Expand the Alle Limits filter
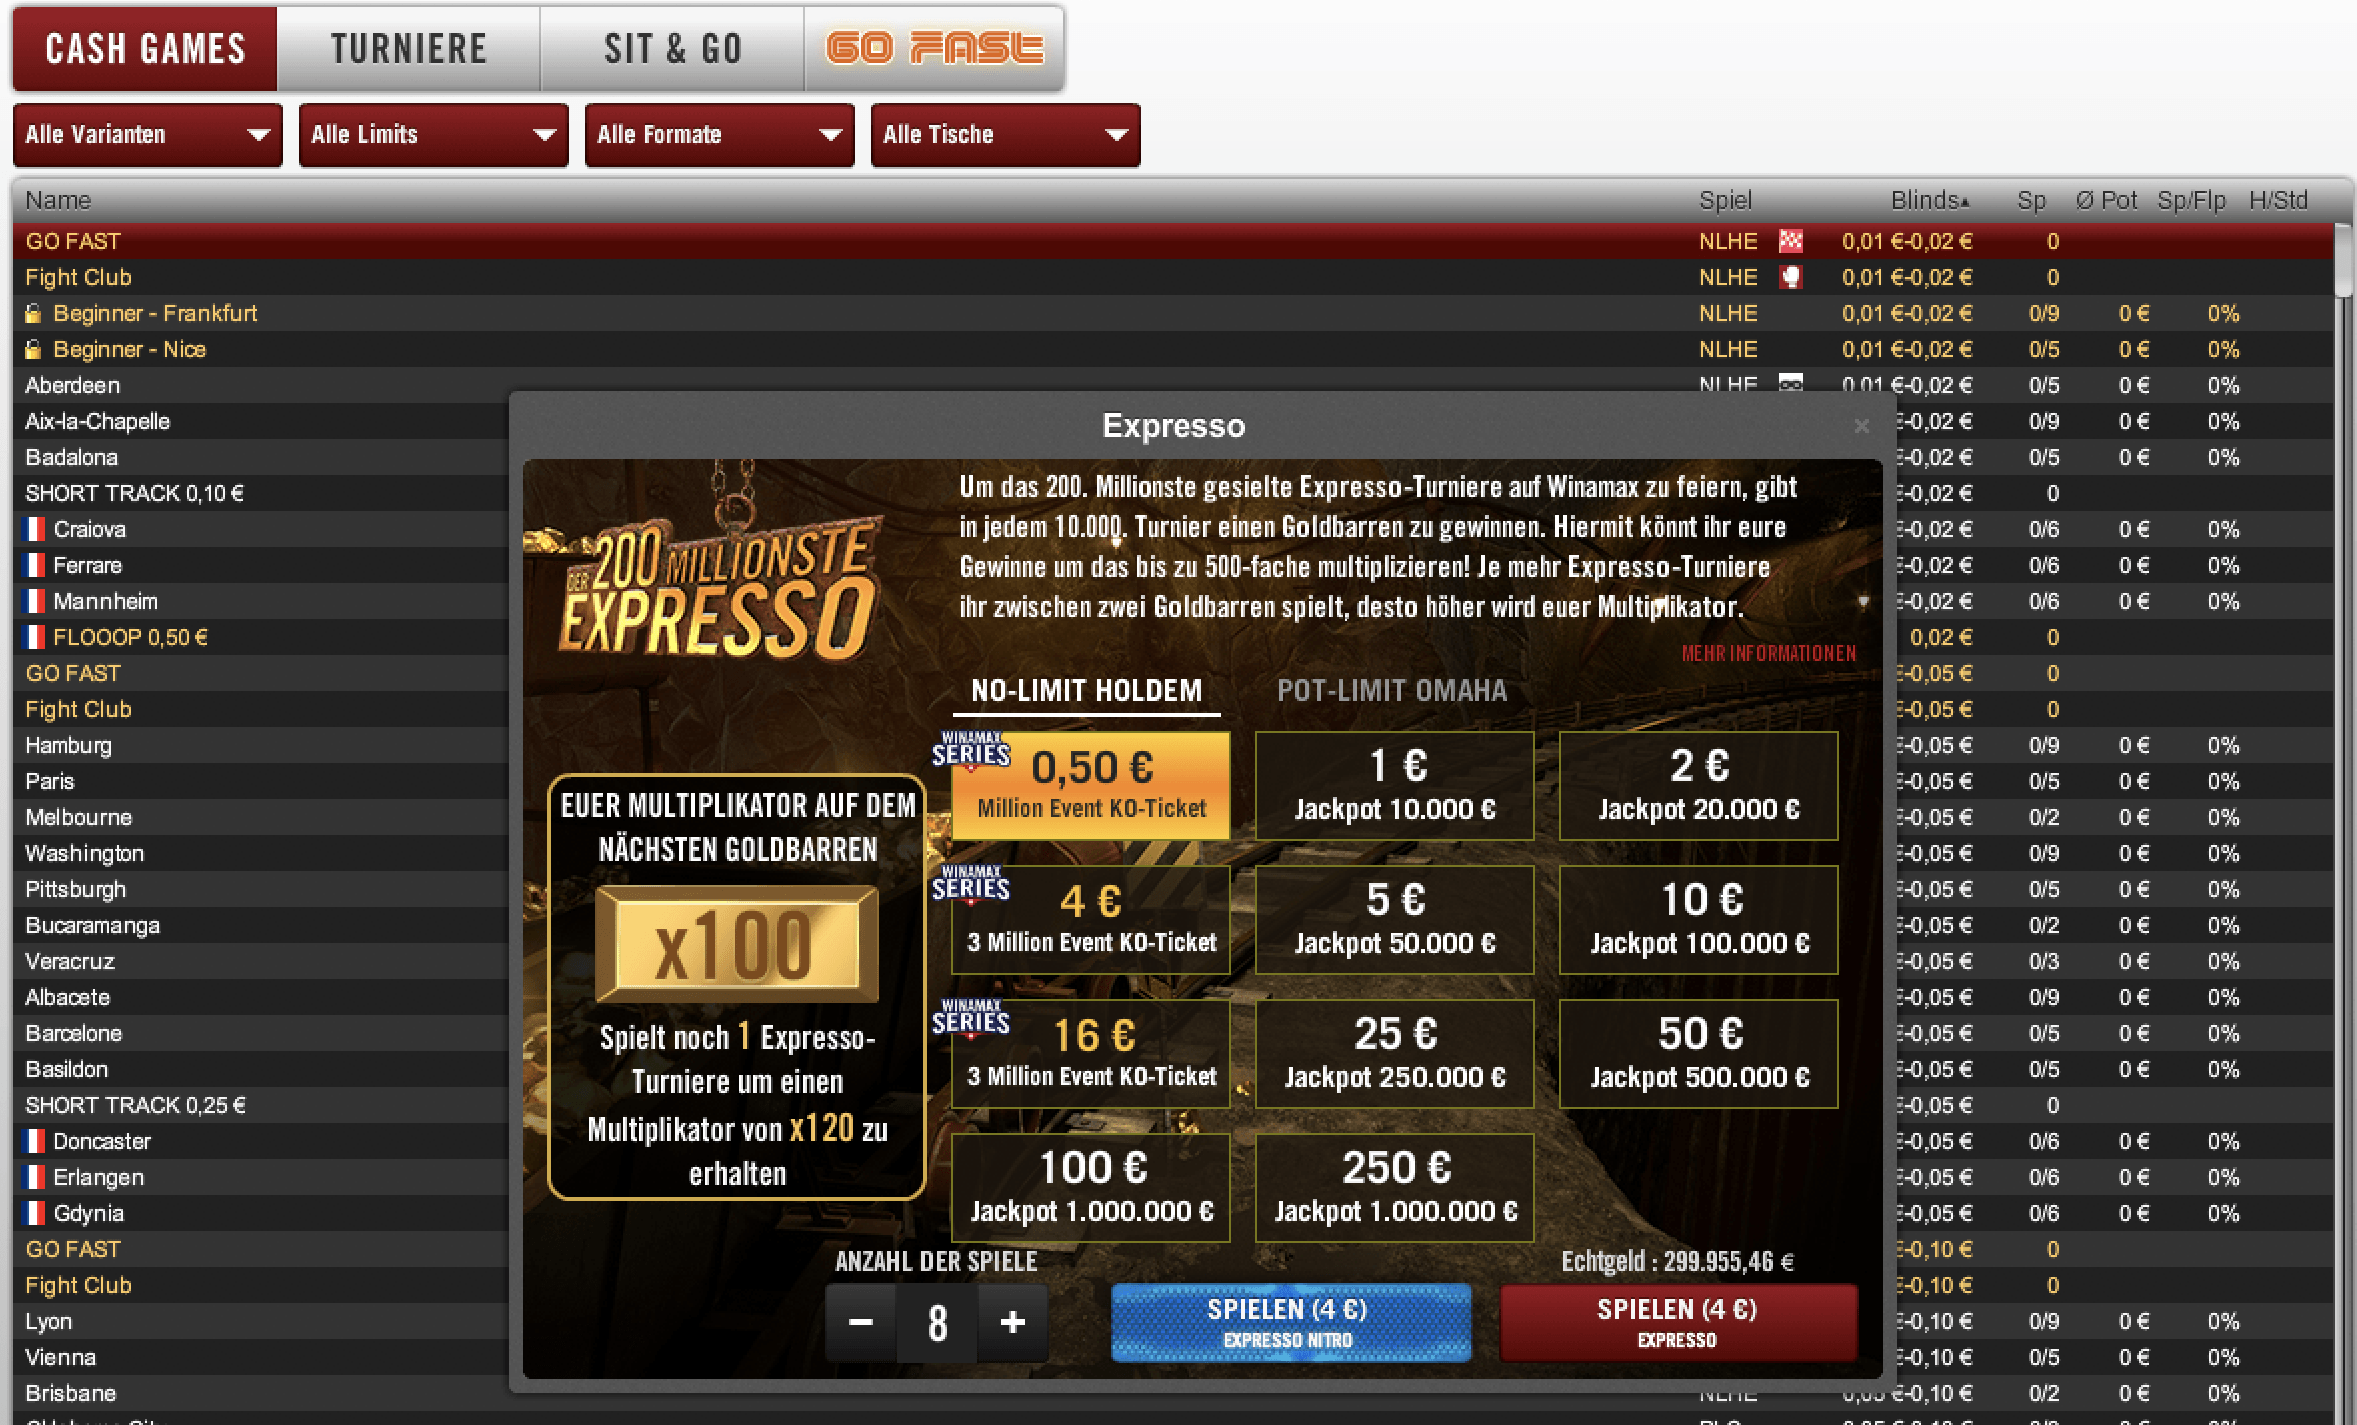 [433, 135]
